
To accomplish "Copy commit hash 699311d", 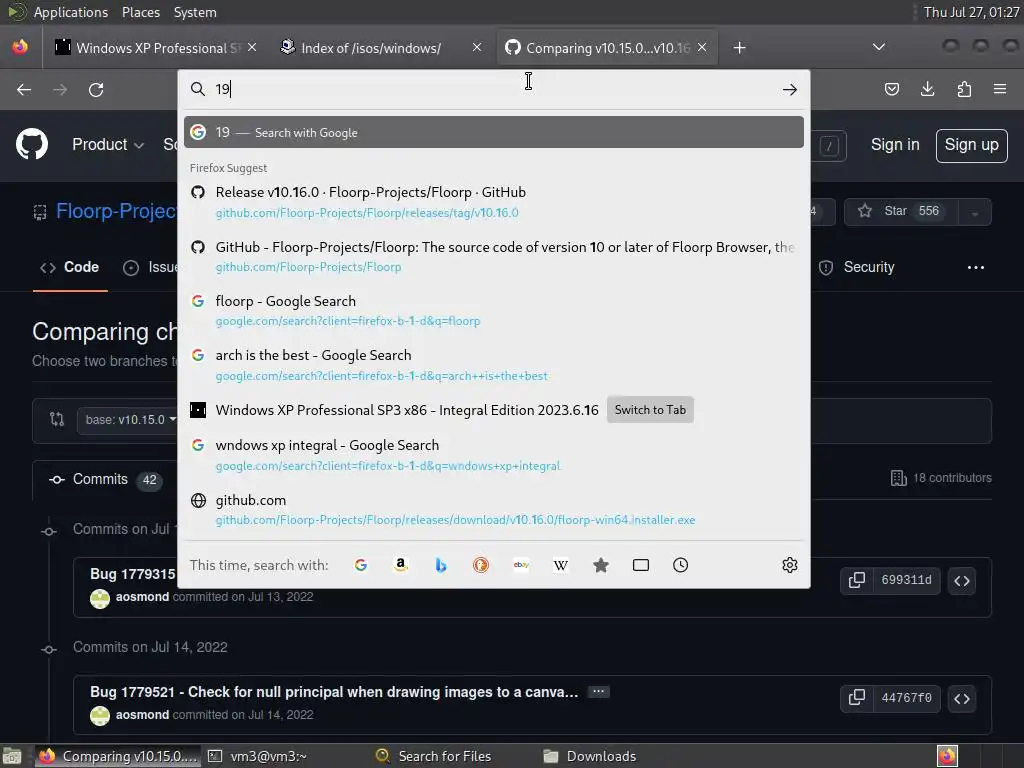I will (x=856, y=581).
